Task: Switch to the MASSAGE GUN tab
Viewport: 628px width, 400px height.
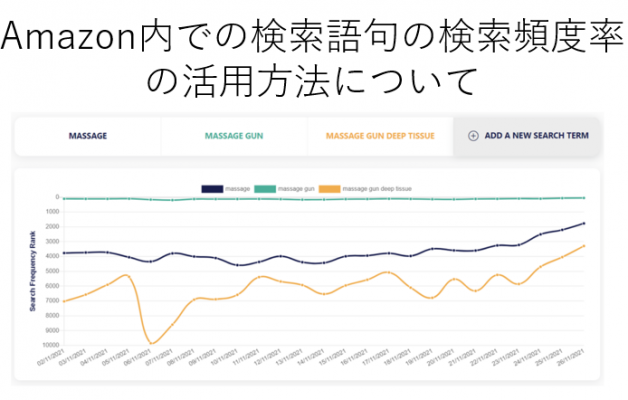Action: 234,134
